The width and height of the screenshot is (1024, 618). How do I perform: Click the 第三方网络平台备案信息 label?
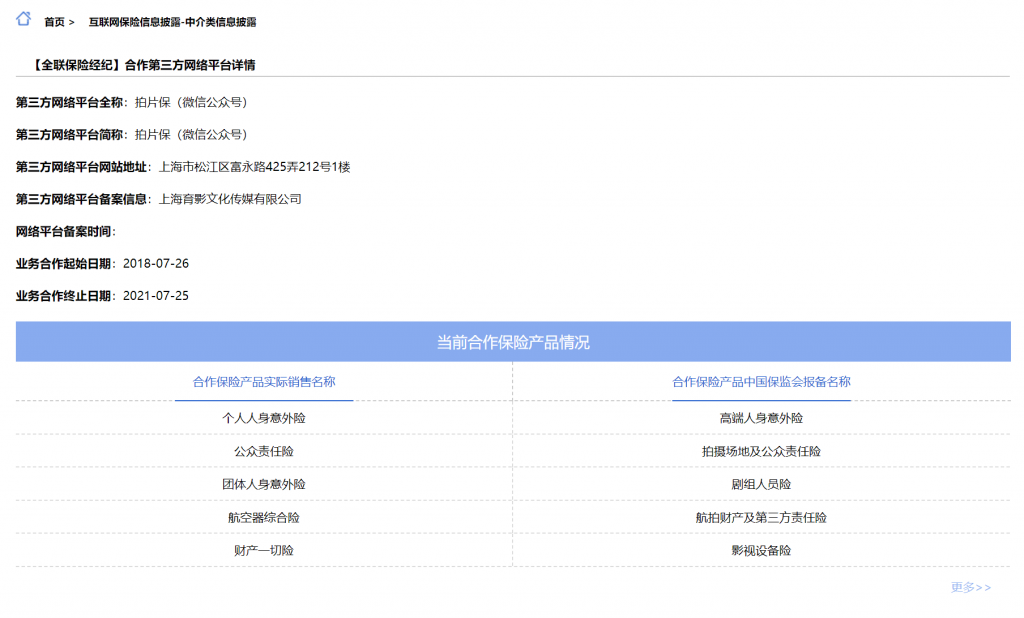tap(82, 199)
